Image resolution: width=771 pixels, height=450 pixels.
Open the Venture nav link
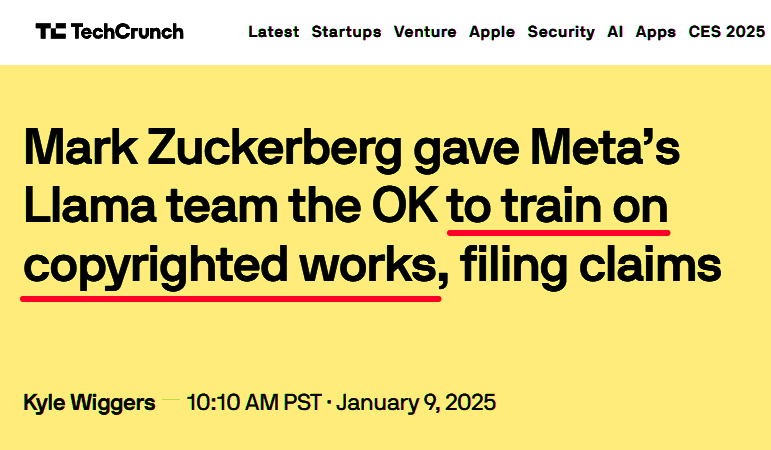pyautogui.click(x=425, y=31)
